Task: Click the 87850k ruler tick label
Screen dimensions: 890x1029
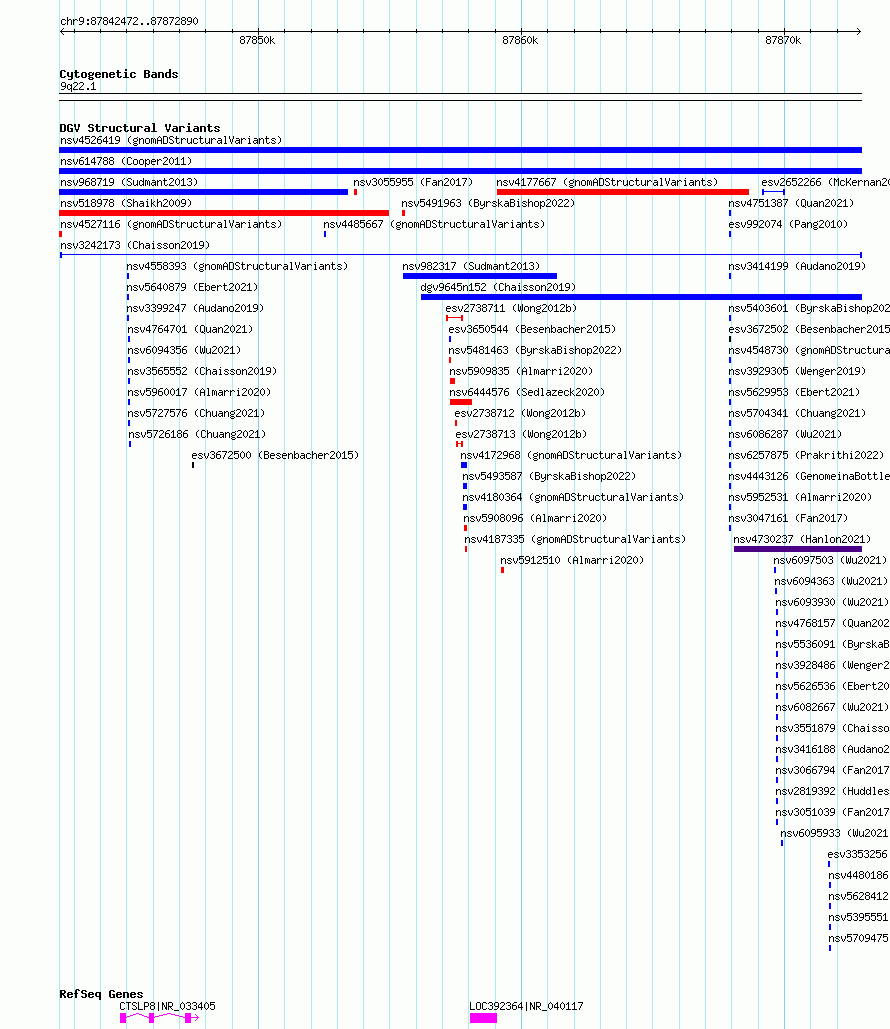Action: pyautogui.click(x=257, y=40)
